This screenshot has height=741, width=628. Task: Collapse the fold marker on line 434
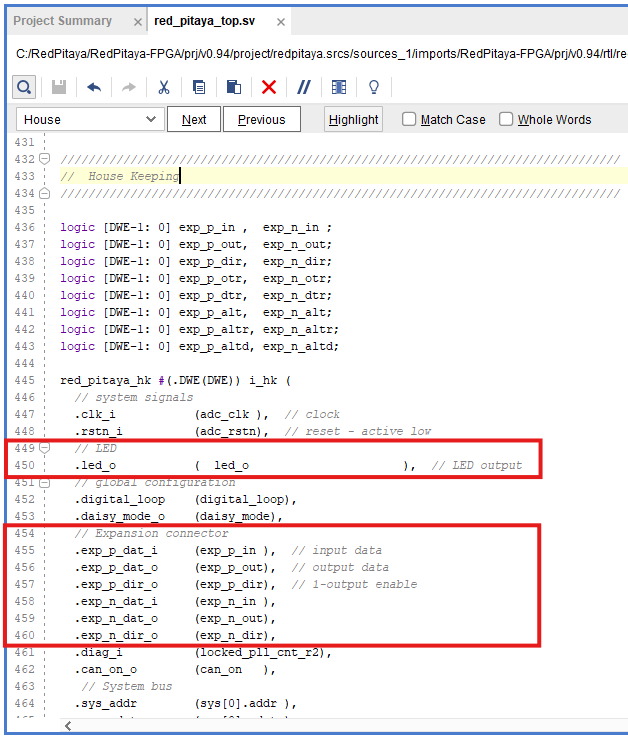point(44,193)
